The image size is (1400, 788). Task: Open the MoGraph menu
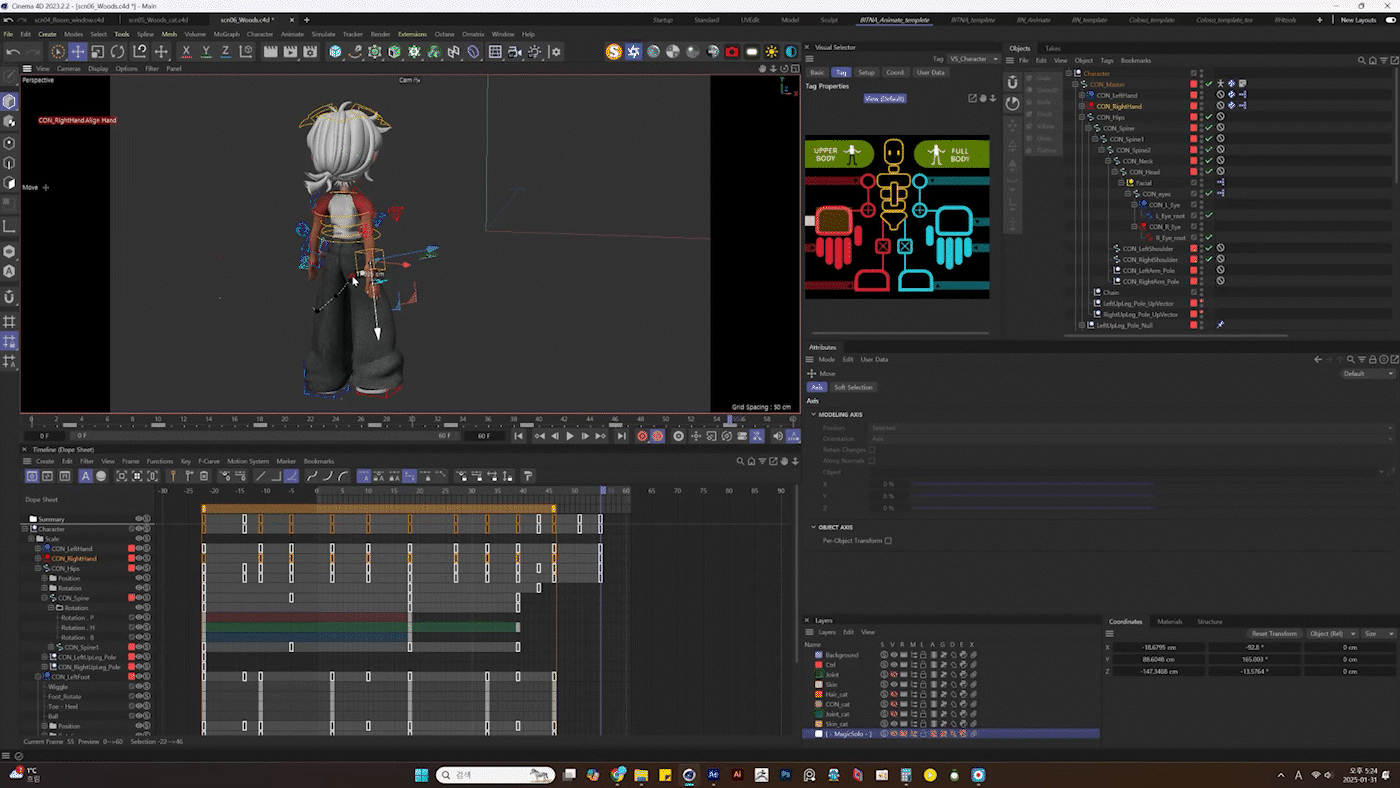coord(226,34)
